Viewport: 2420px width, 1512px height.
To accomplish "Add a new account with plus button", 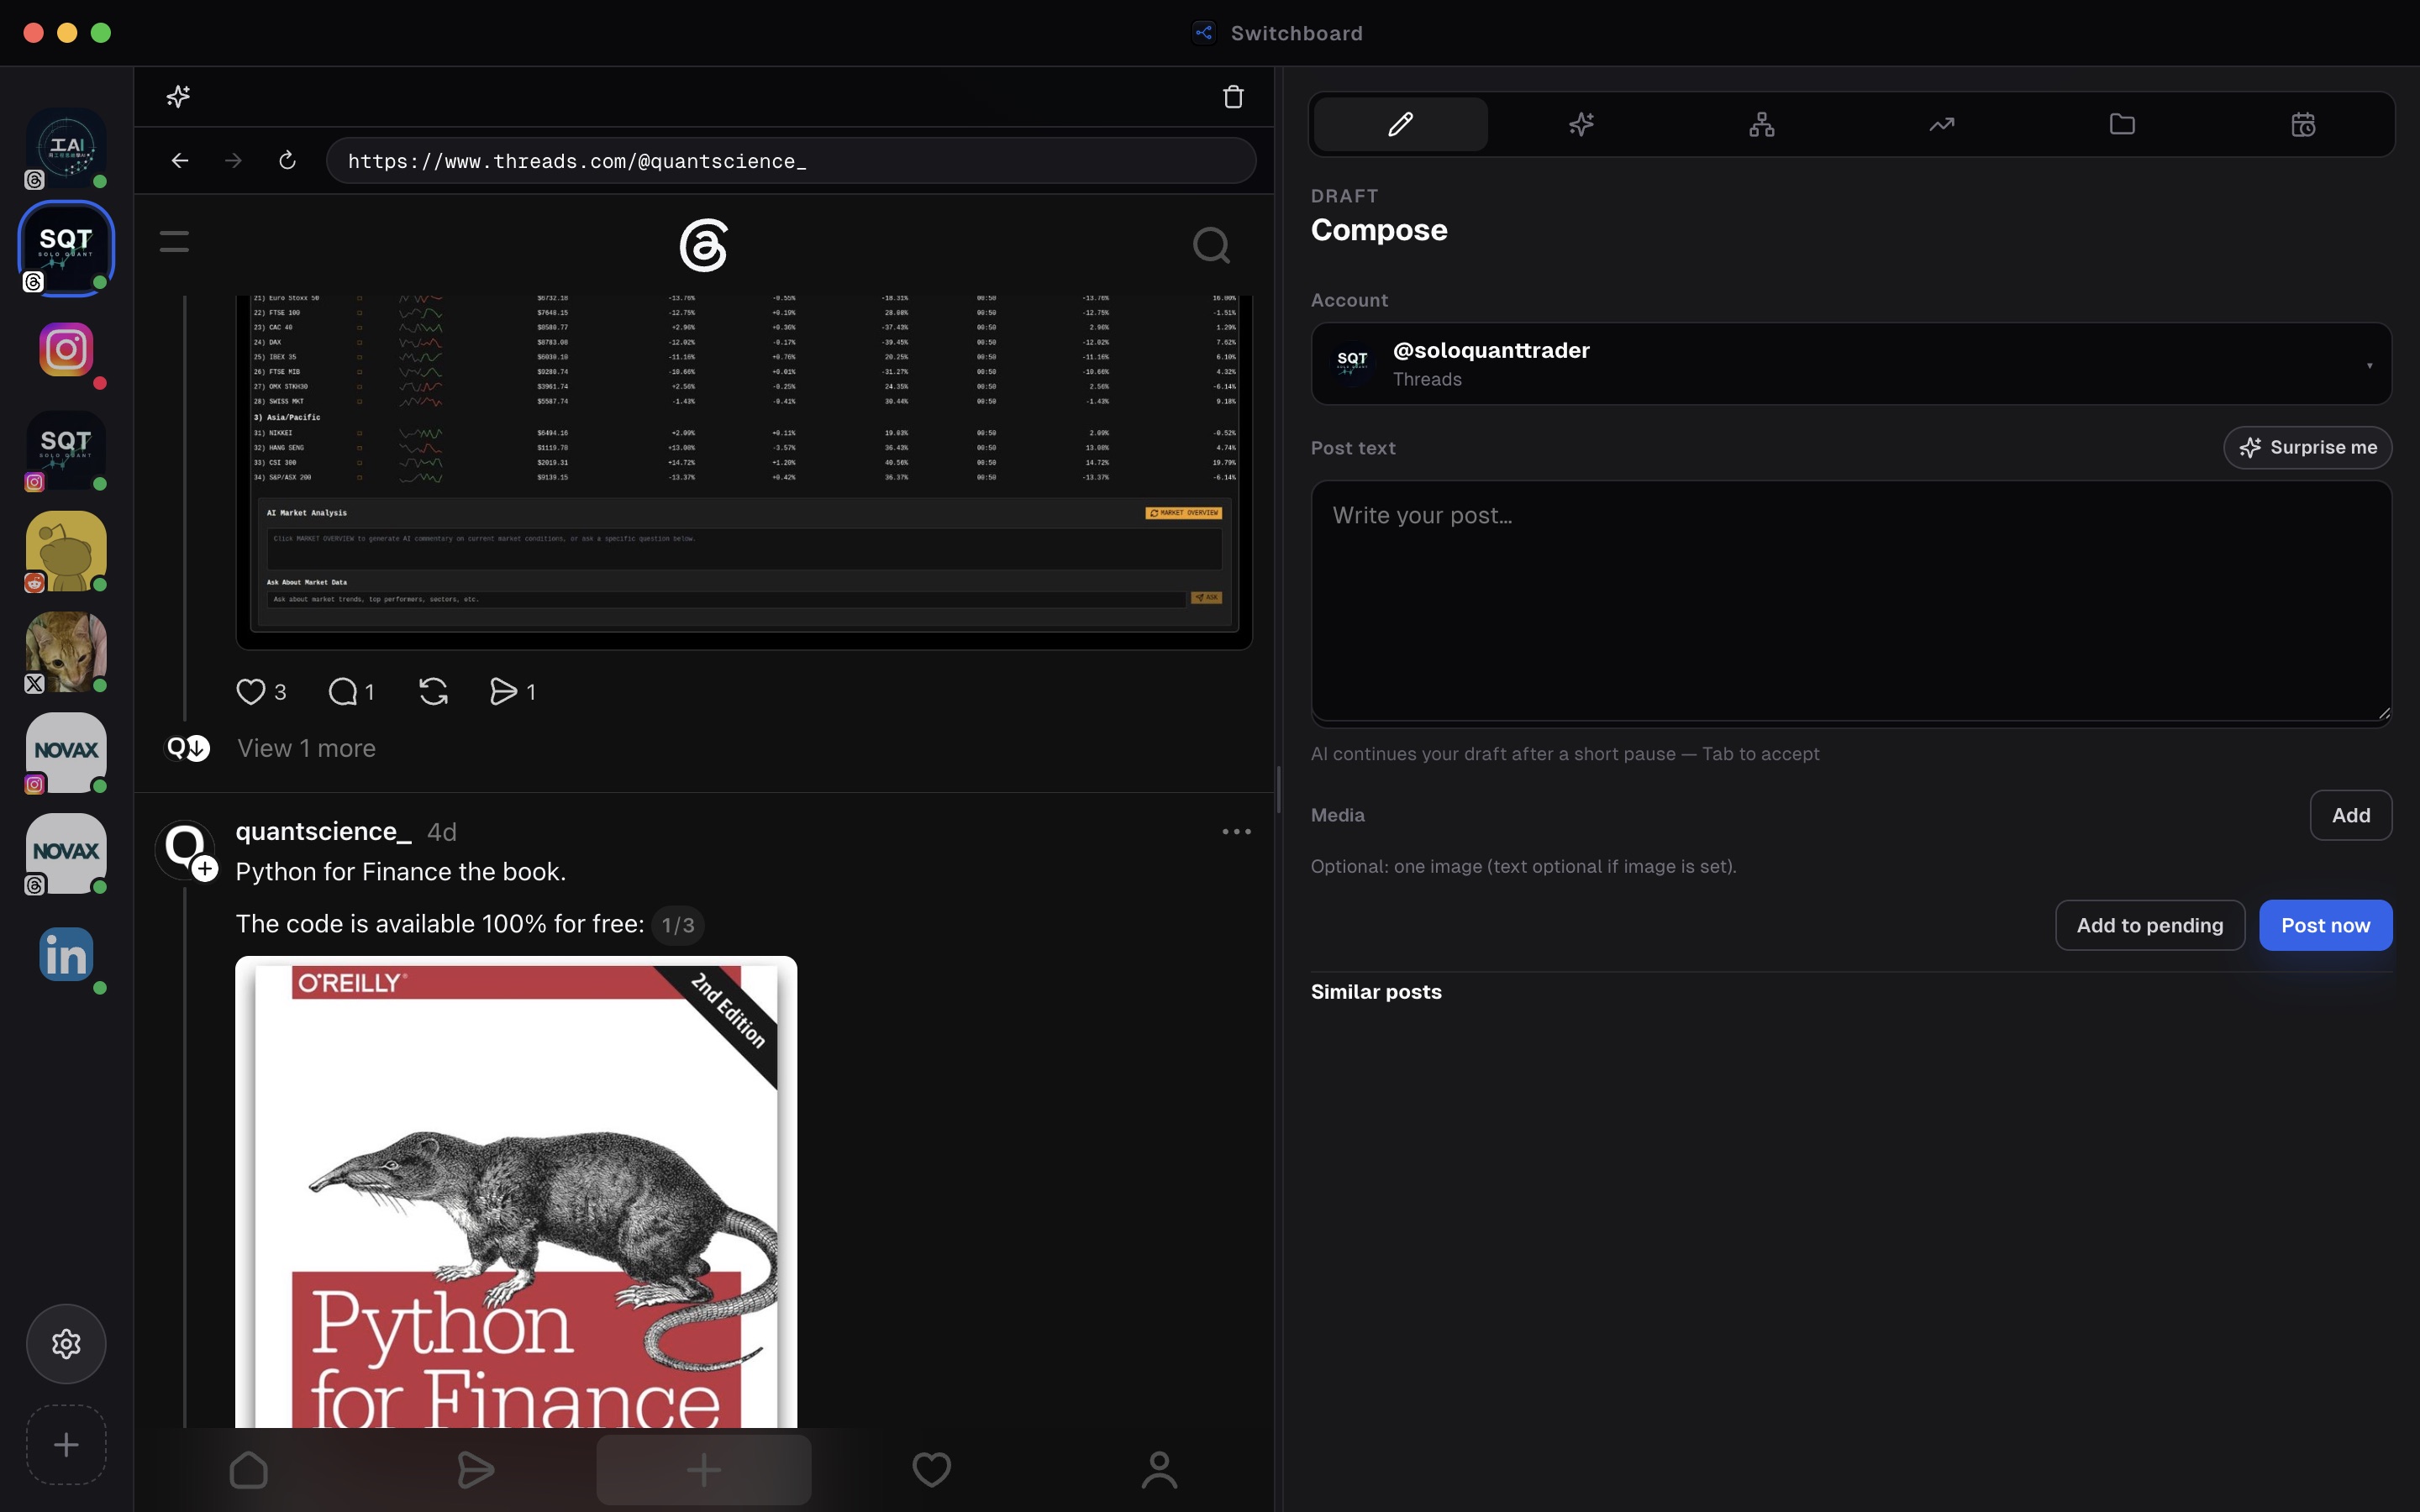I will pos(66,1445).
